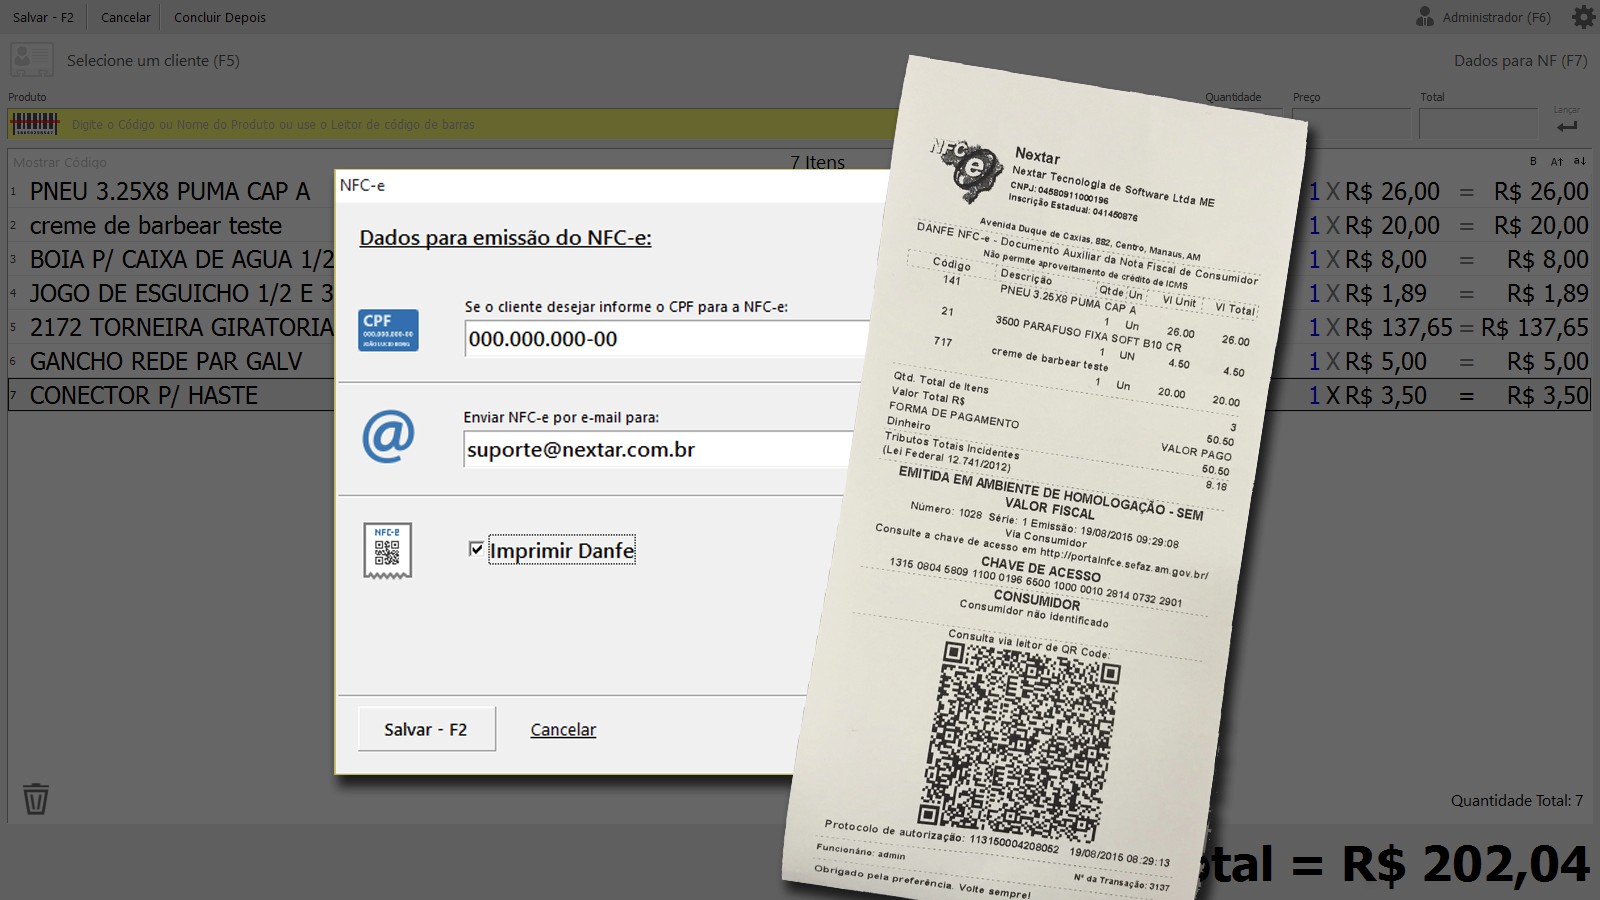Click the customer card icon beside Selecione um cliente
This screenshot has height=900, width=1600.
(32, 60)
